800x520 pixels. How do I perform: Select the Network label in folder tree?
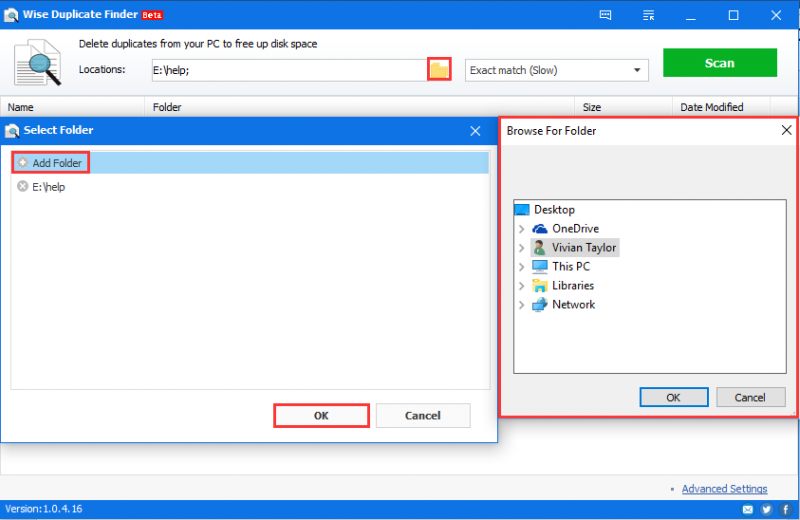coord(573,305)
